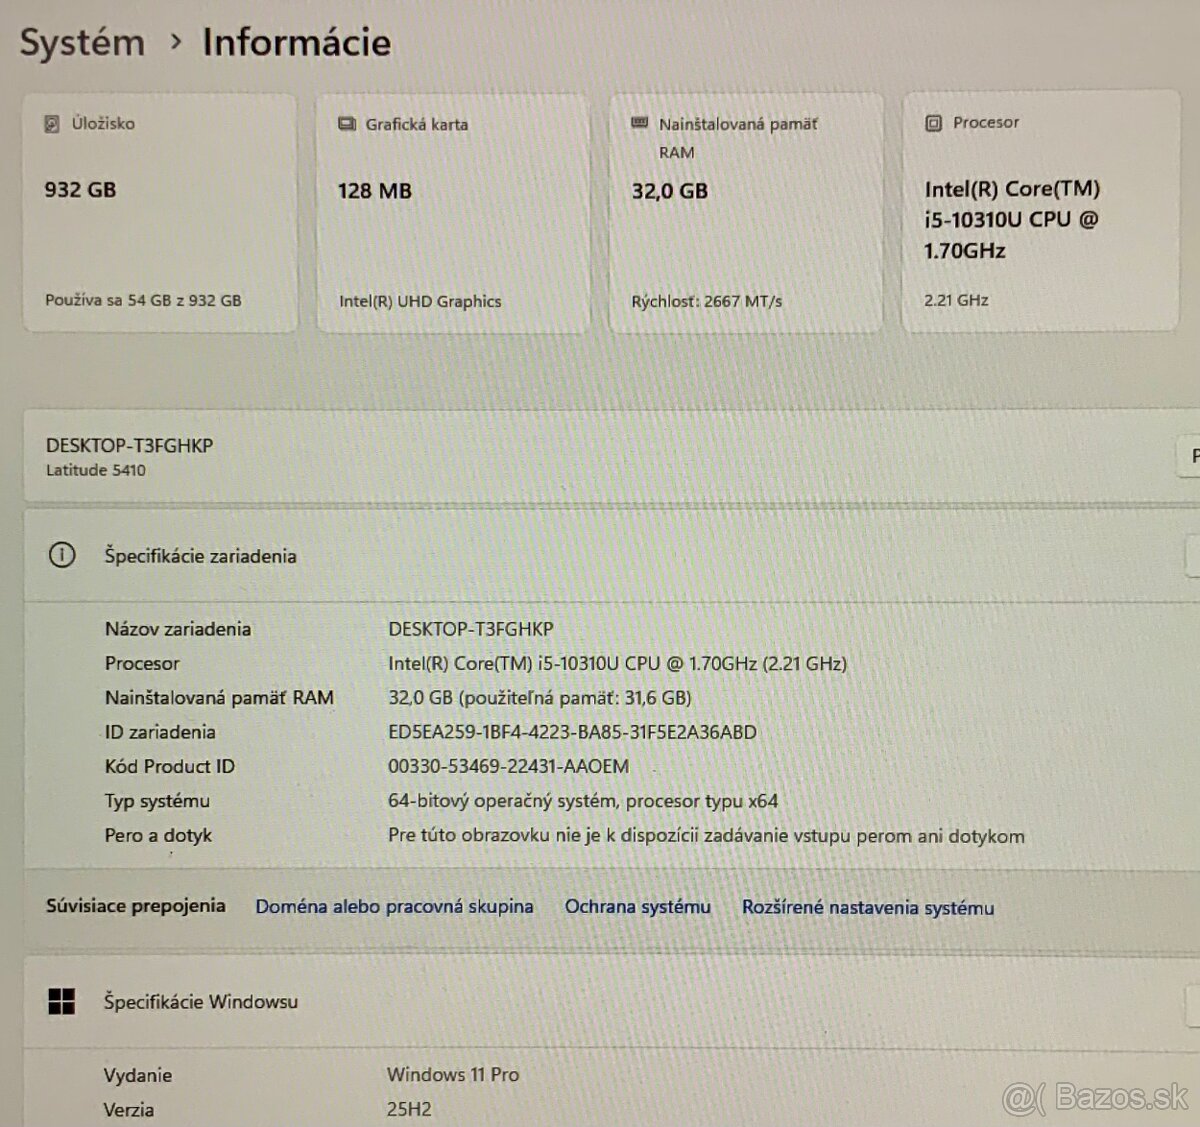Click the rename computer button top right
1200x1127 pixels.
1191,457
